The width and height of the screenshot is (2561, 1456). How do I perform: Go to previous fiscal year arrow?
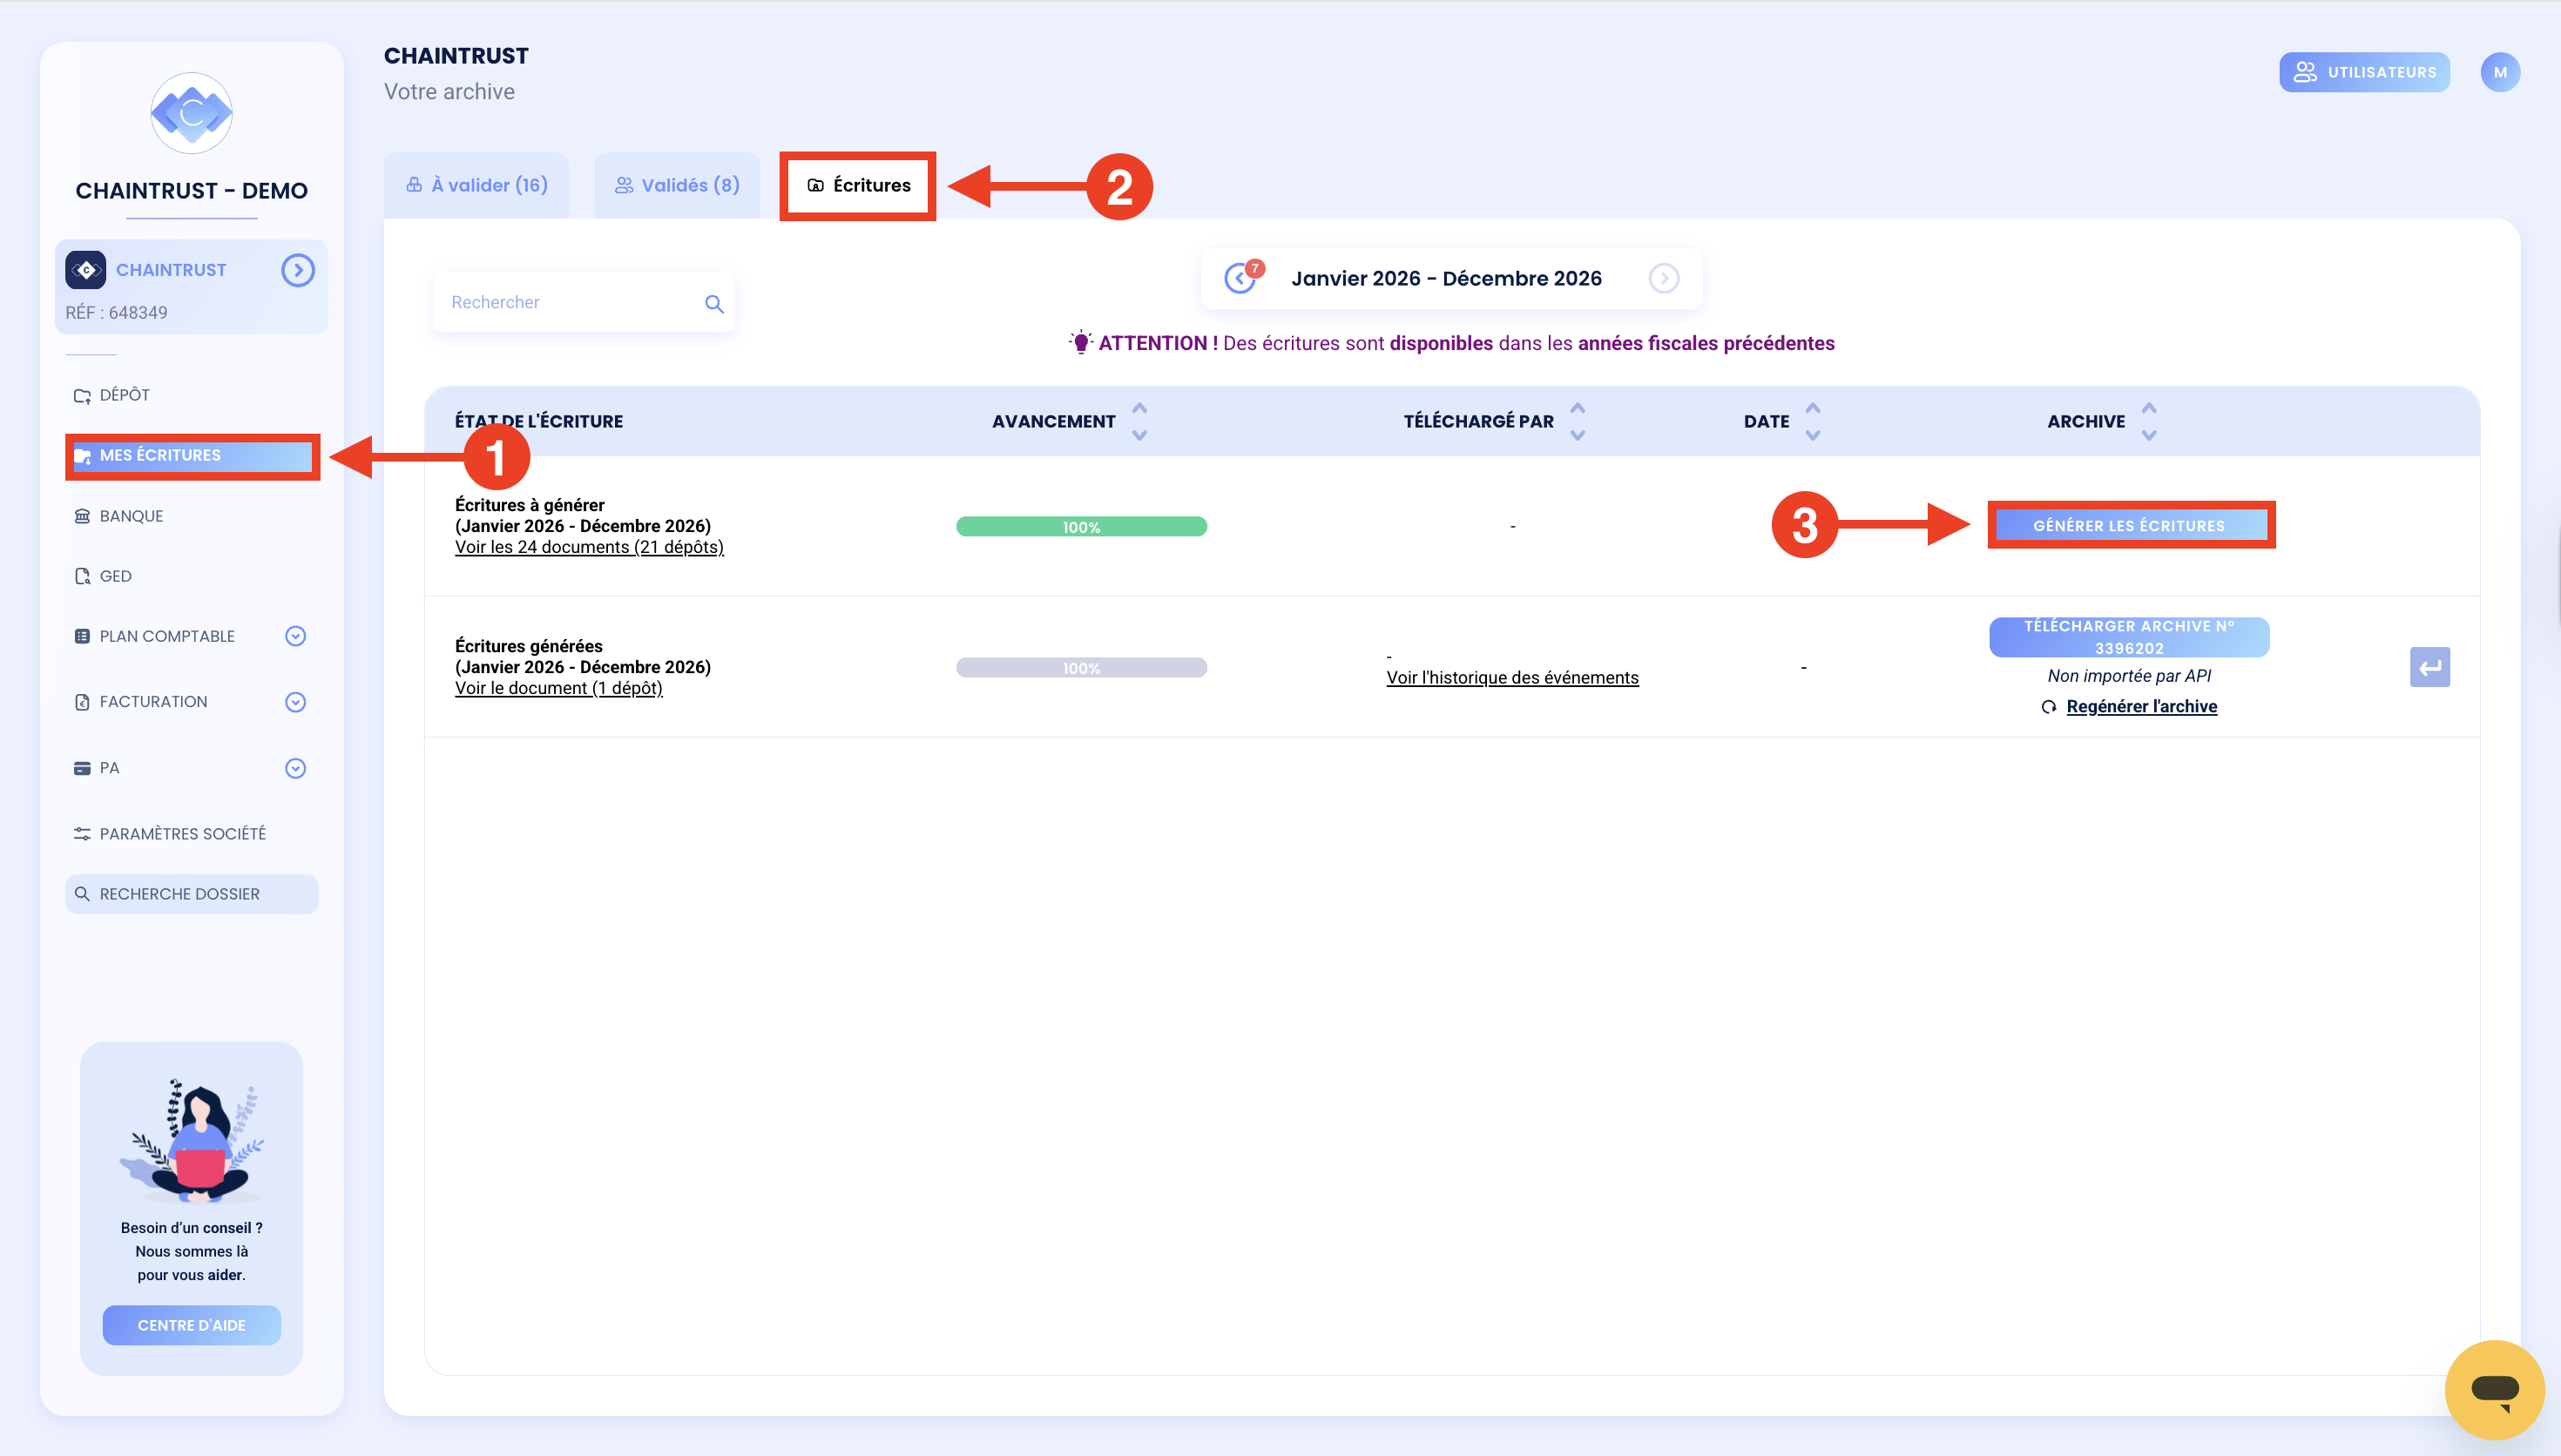coord(1240,278)
